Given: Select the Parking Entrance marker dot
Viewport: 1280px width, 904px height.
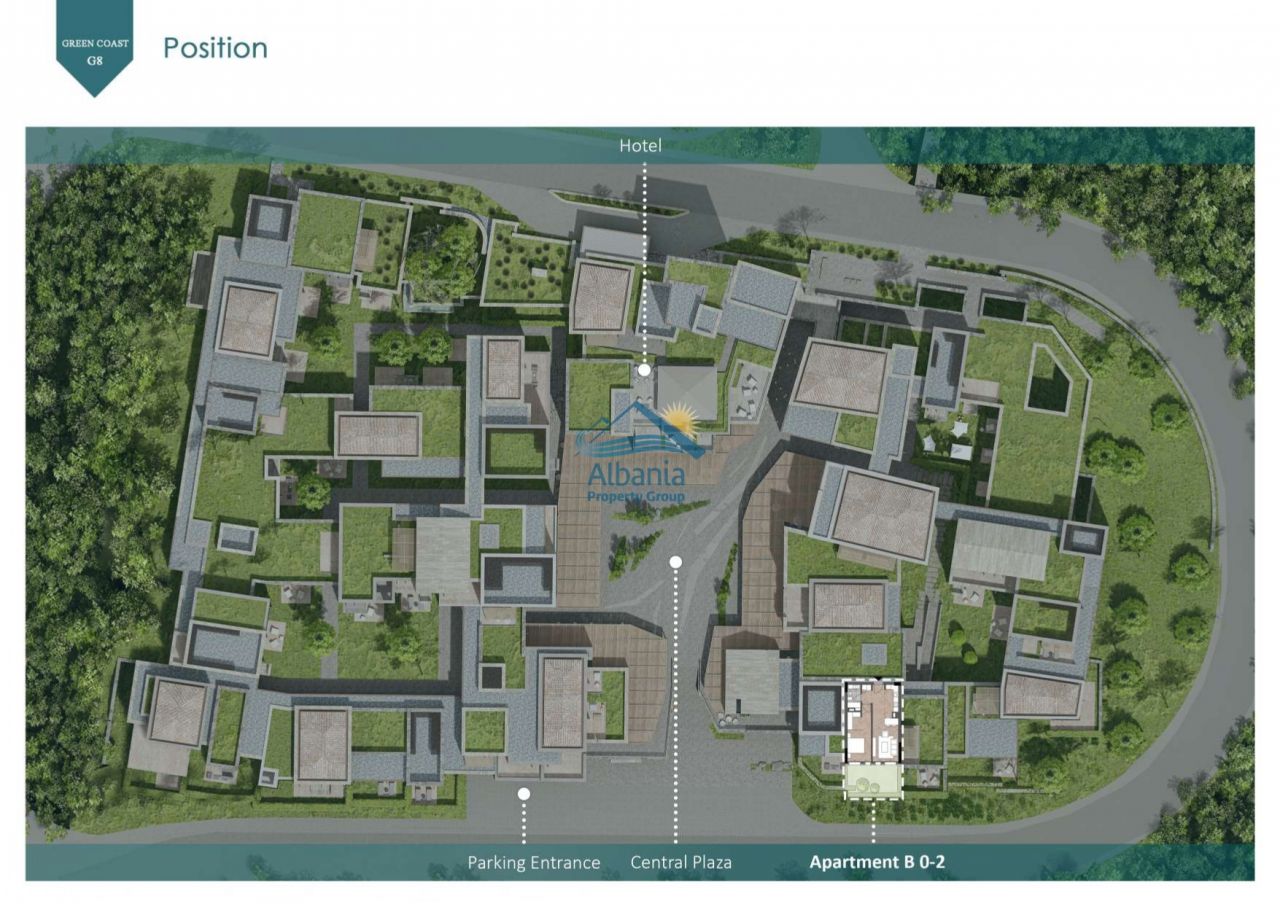Looking at the screenshot, I should coord(523,793).
